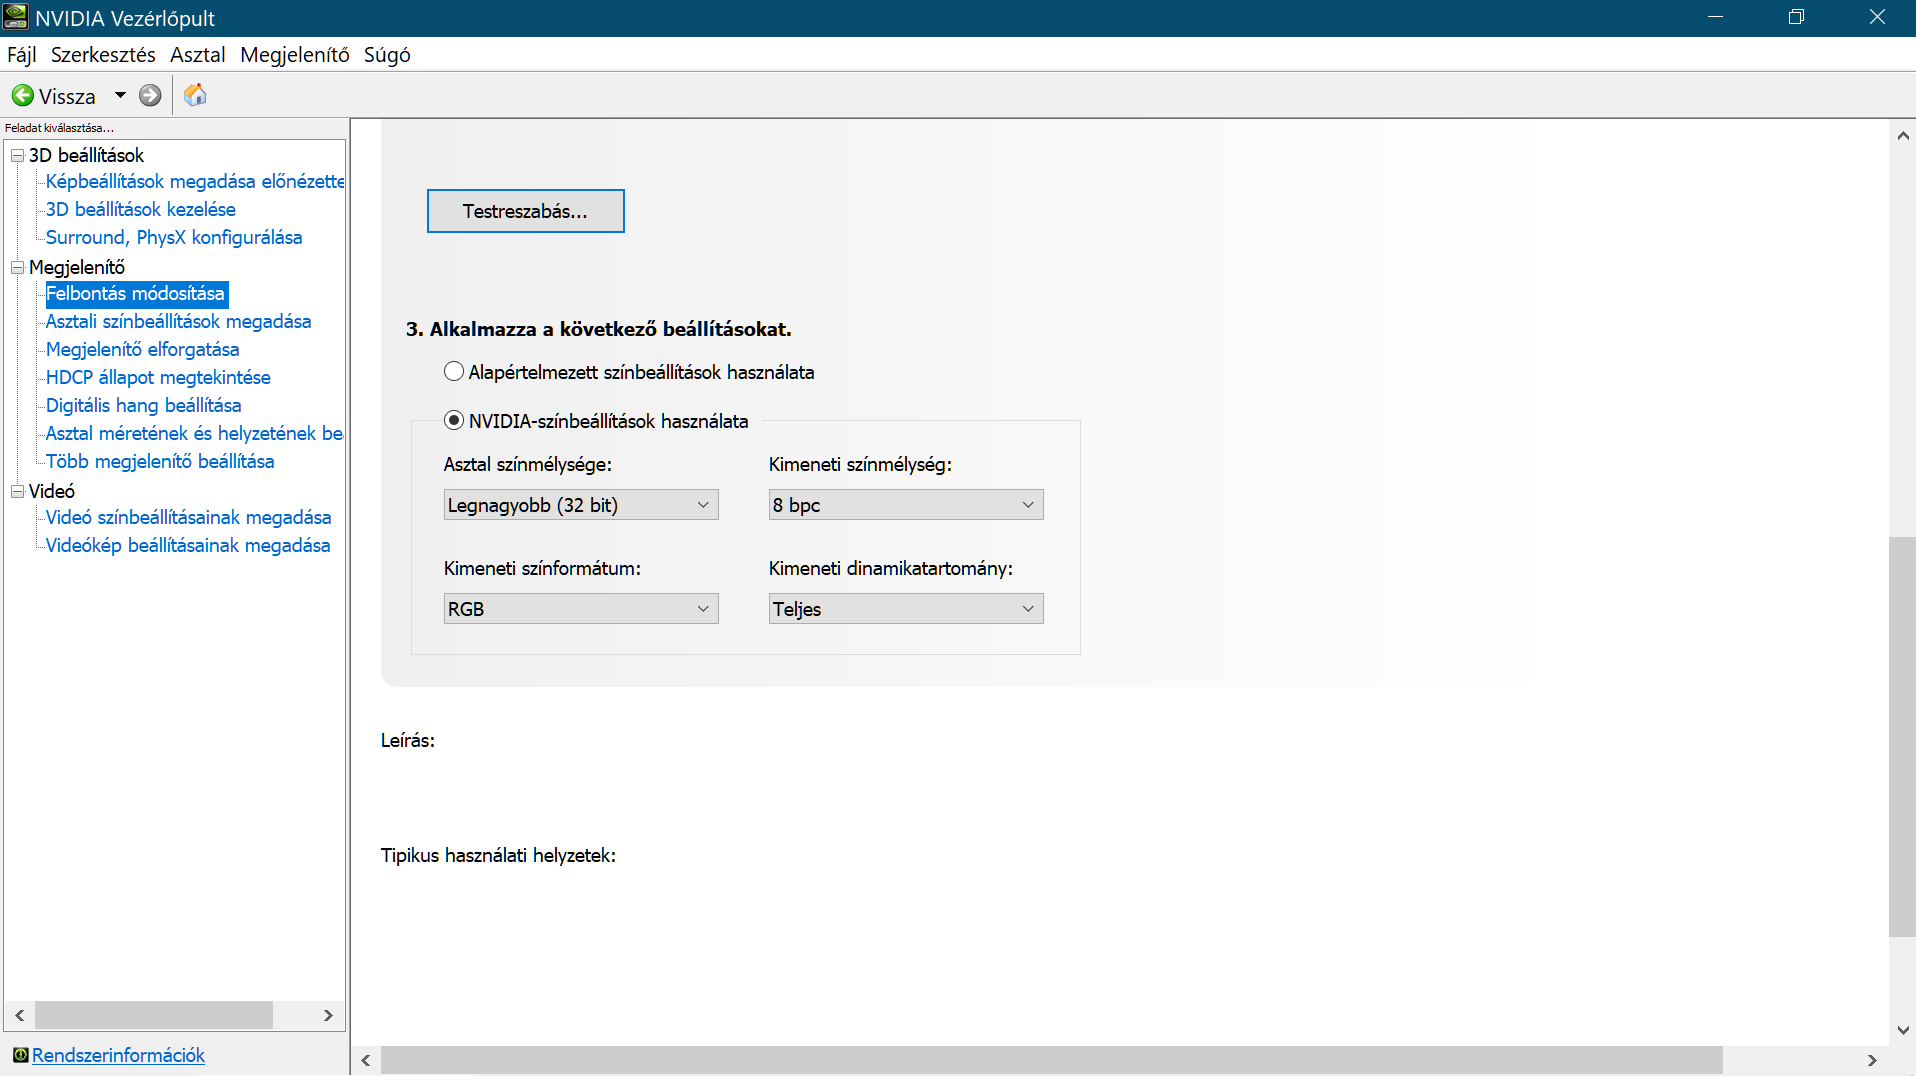Select Felbontás módosítása item
1916x1076 pixels.
pos(136,293)
